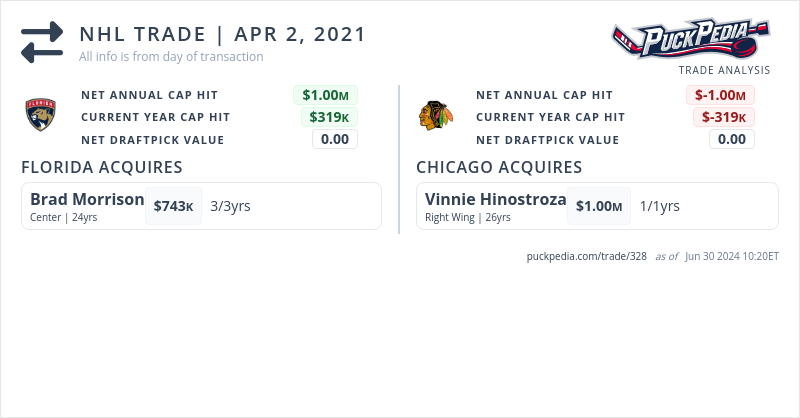Click Brad Morrison's $743K cap hit badge

coord(174,206)
